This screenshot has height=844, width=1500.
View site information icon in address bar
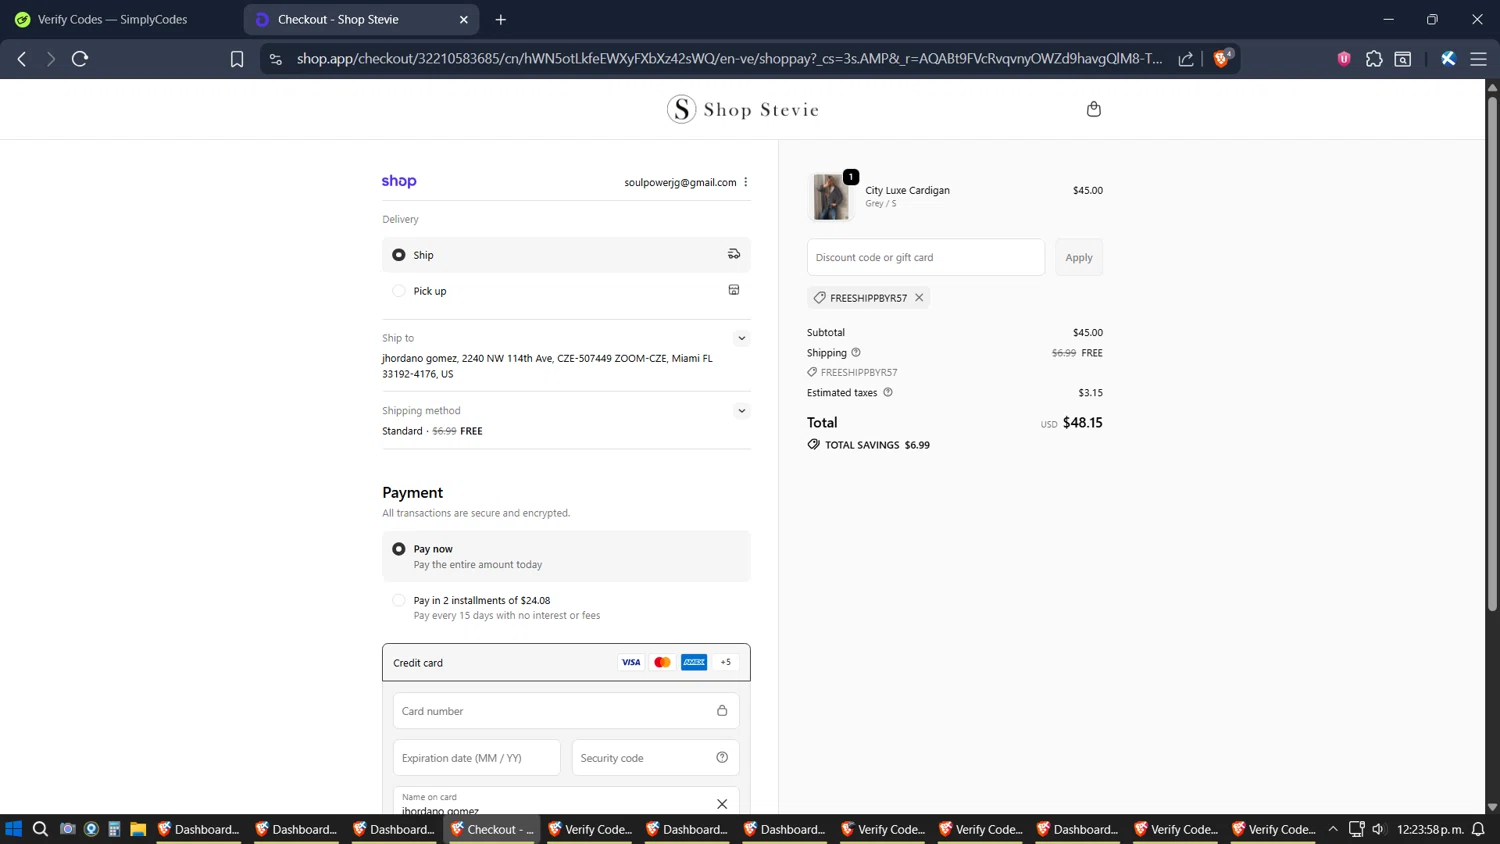click(276, 59)
